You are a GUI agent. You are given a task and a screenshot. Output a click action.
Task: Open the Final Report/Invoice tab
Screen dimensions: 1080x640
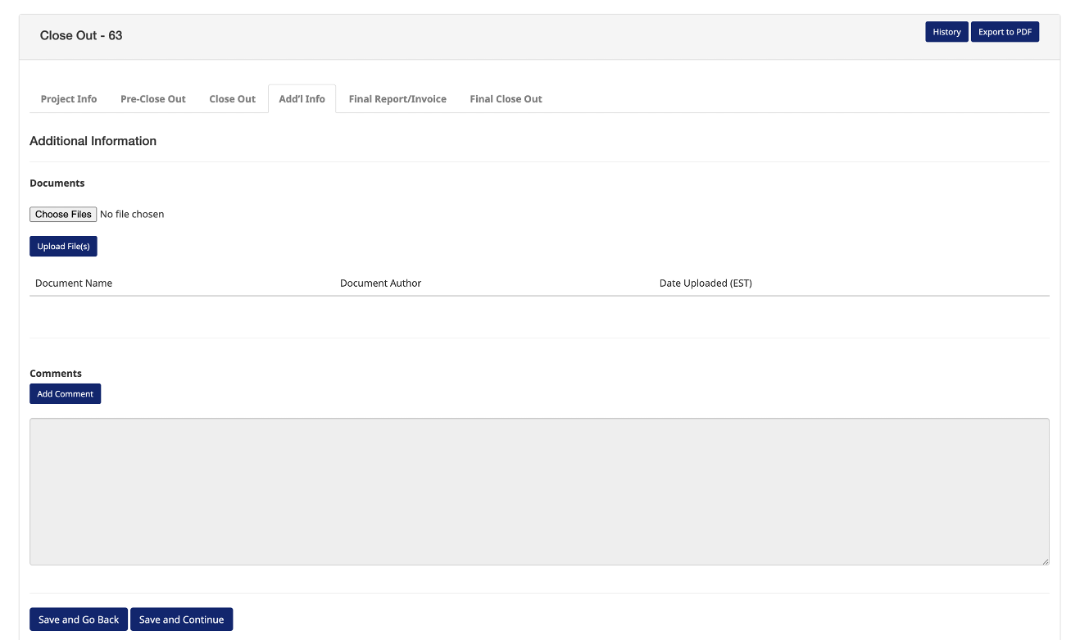pos(397,99)
